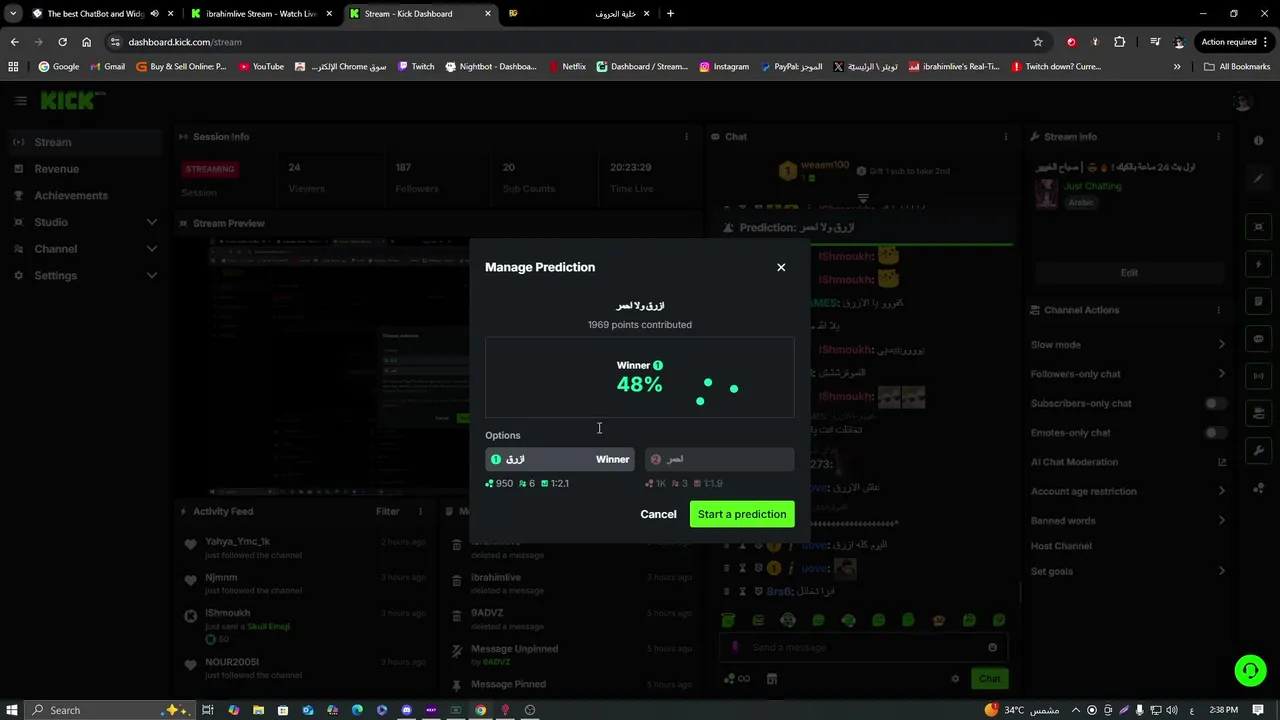Click lightning bolt icon in right toolbar

click(1258, 264)
